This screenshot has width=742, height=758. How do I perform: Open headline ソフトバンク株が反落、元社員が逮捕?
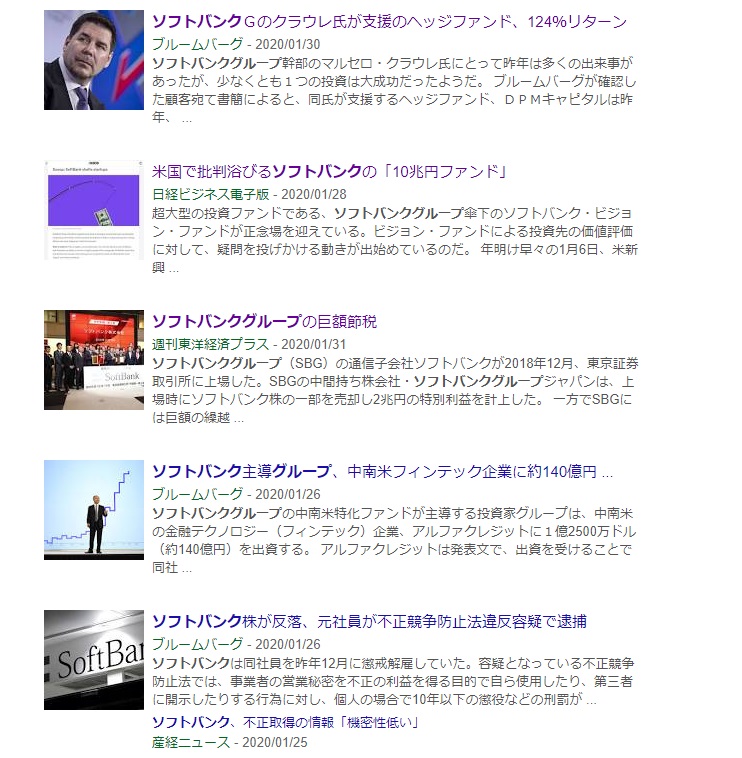[x=369, y=622]
